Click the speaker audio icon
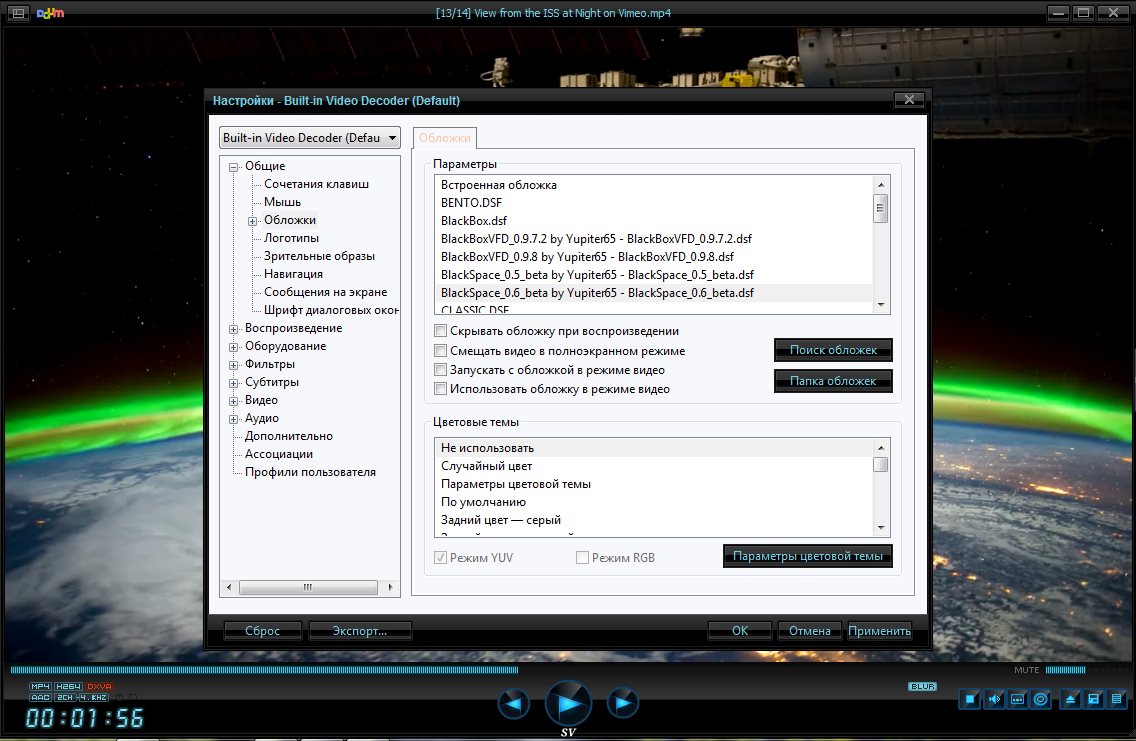This screenshot has height=741, width=1136. (994, 699)
